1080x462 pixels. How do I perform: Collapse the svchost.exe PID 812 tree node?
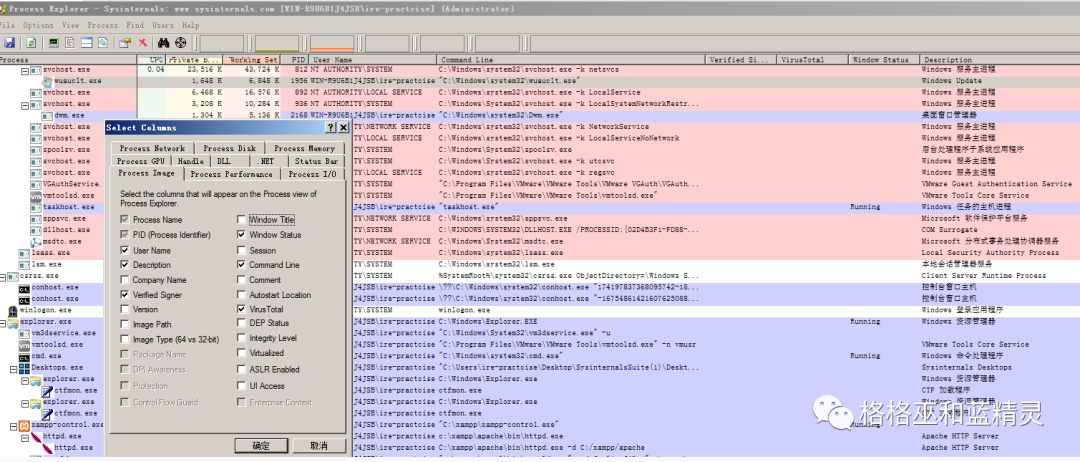[25, 70]
